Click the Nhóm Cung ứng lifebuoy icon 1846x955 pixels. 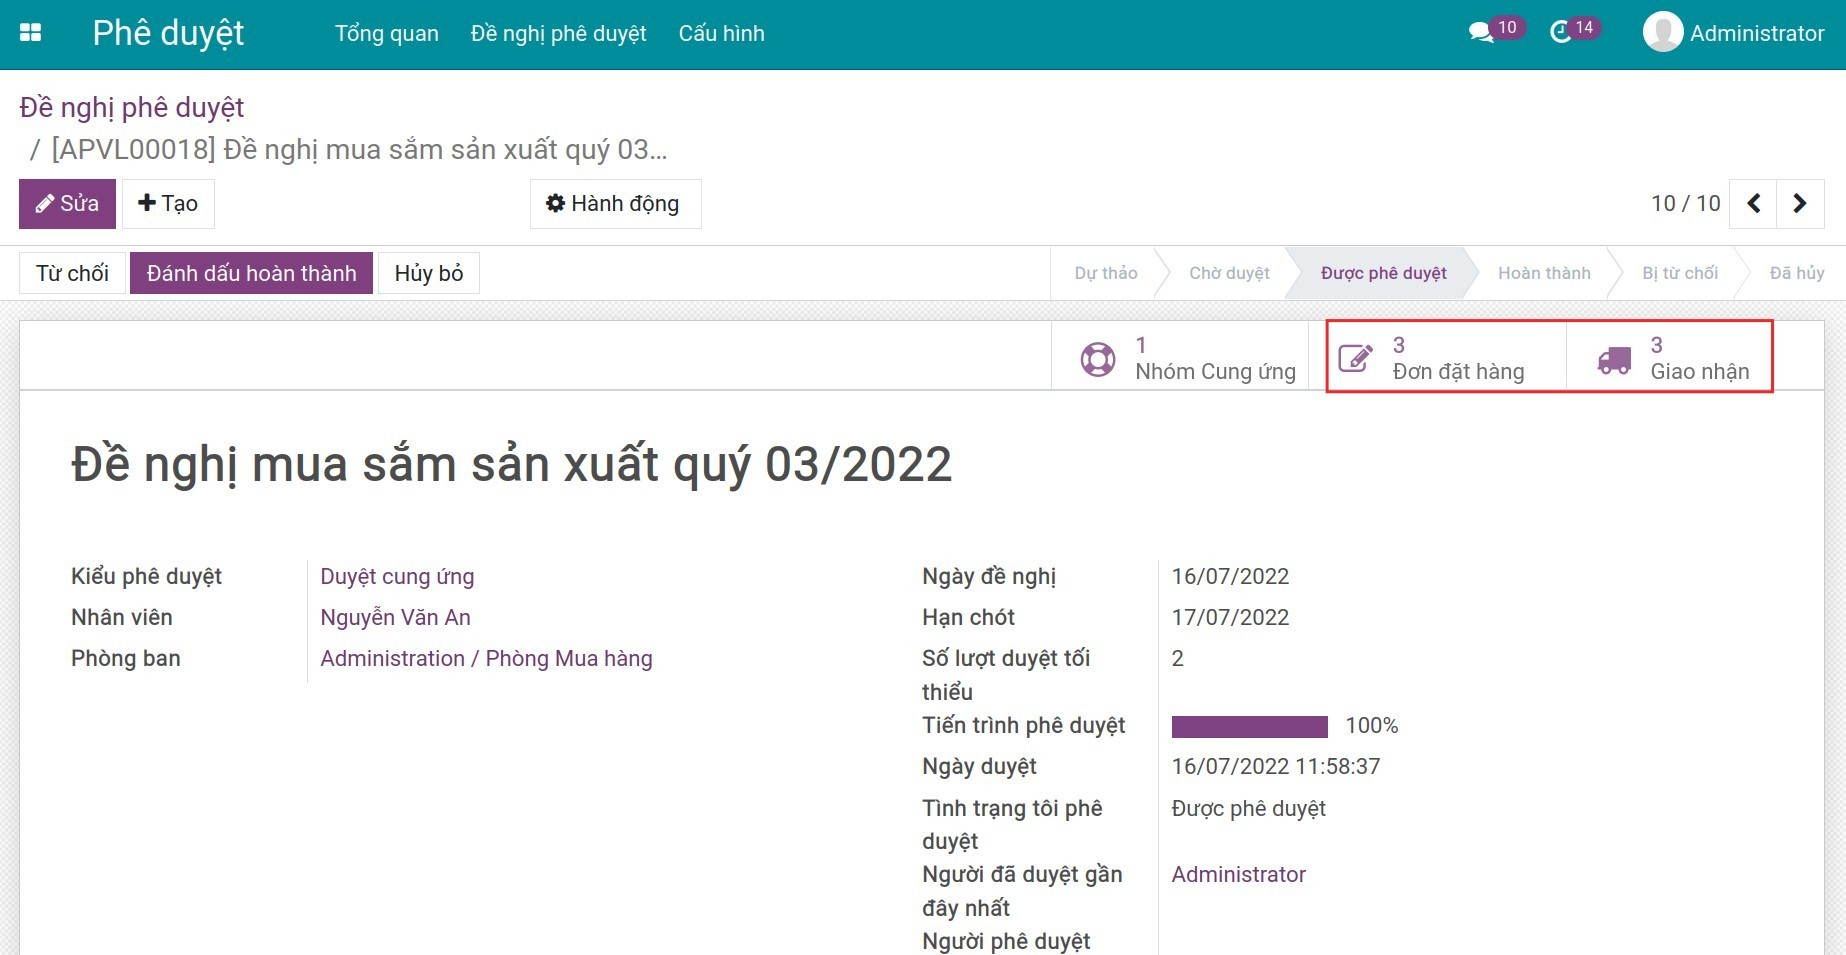[1098, 359]
